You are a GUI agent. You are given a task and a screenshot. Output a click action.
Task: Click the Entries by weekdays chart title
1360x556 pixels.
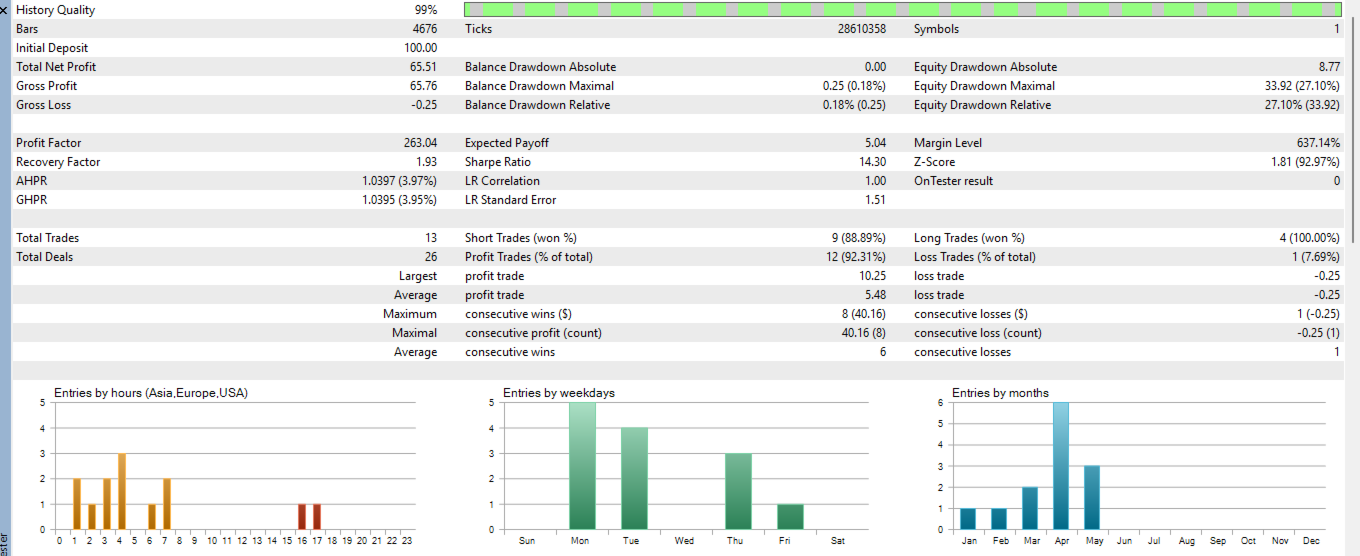[559, 393]
